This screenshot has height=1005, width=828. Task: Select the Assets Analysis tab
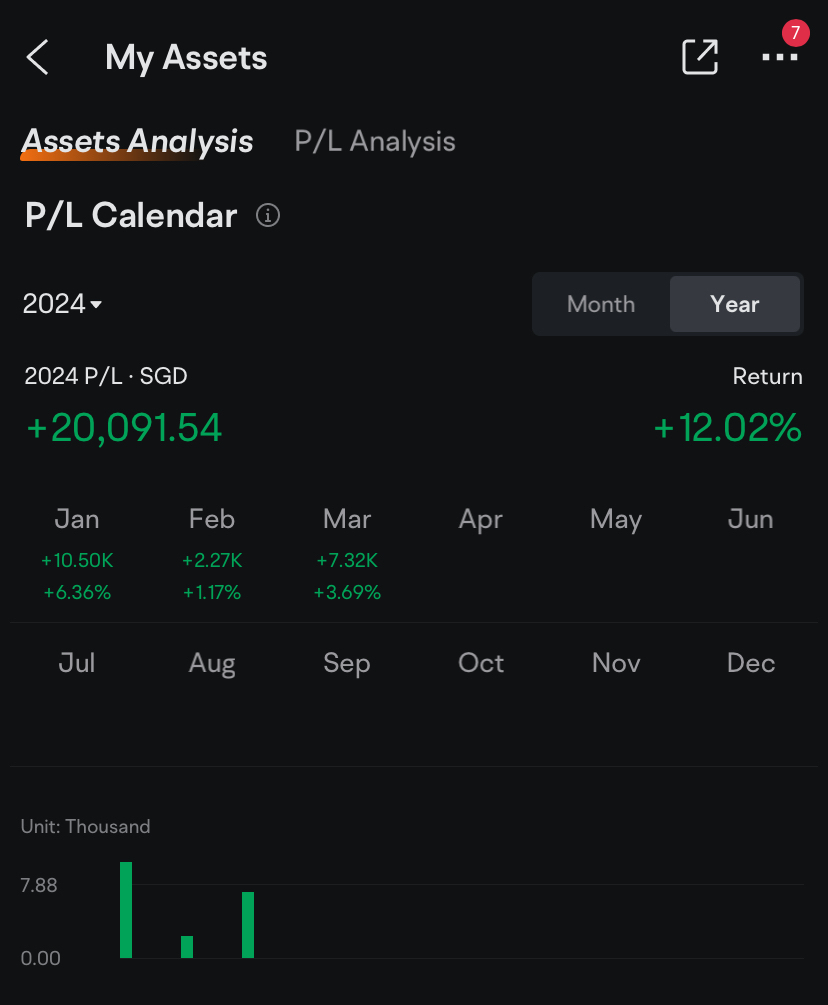coord(137,142)
